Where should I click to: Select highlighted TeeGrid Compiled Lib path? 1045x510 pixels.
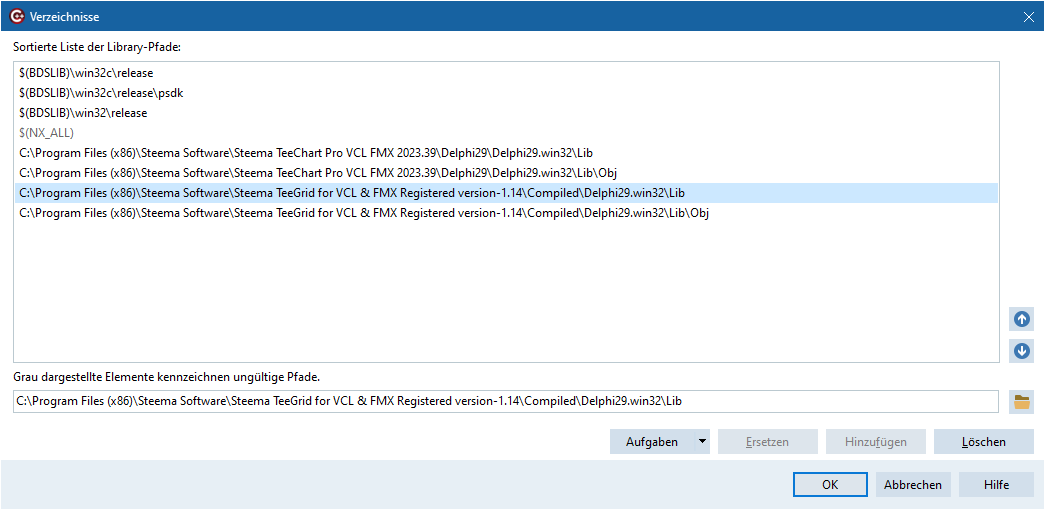click(506, 193)
